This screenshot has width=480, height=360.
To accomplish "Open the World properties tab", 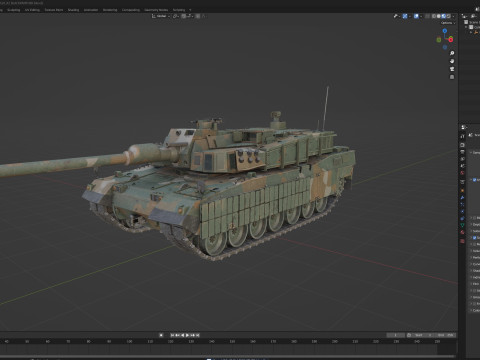I will pos(462,173).
